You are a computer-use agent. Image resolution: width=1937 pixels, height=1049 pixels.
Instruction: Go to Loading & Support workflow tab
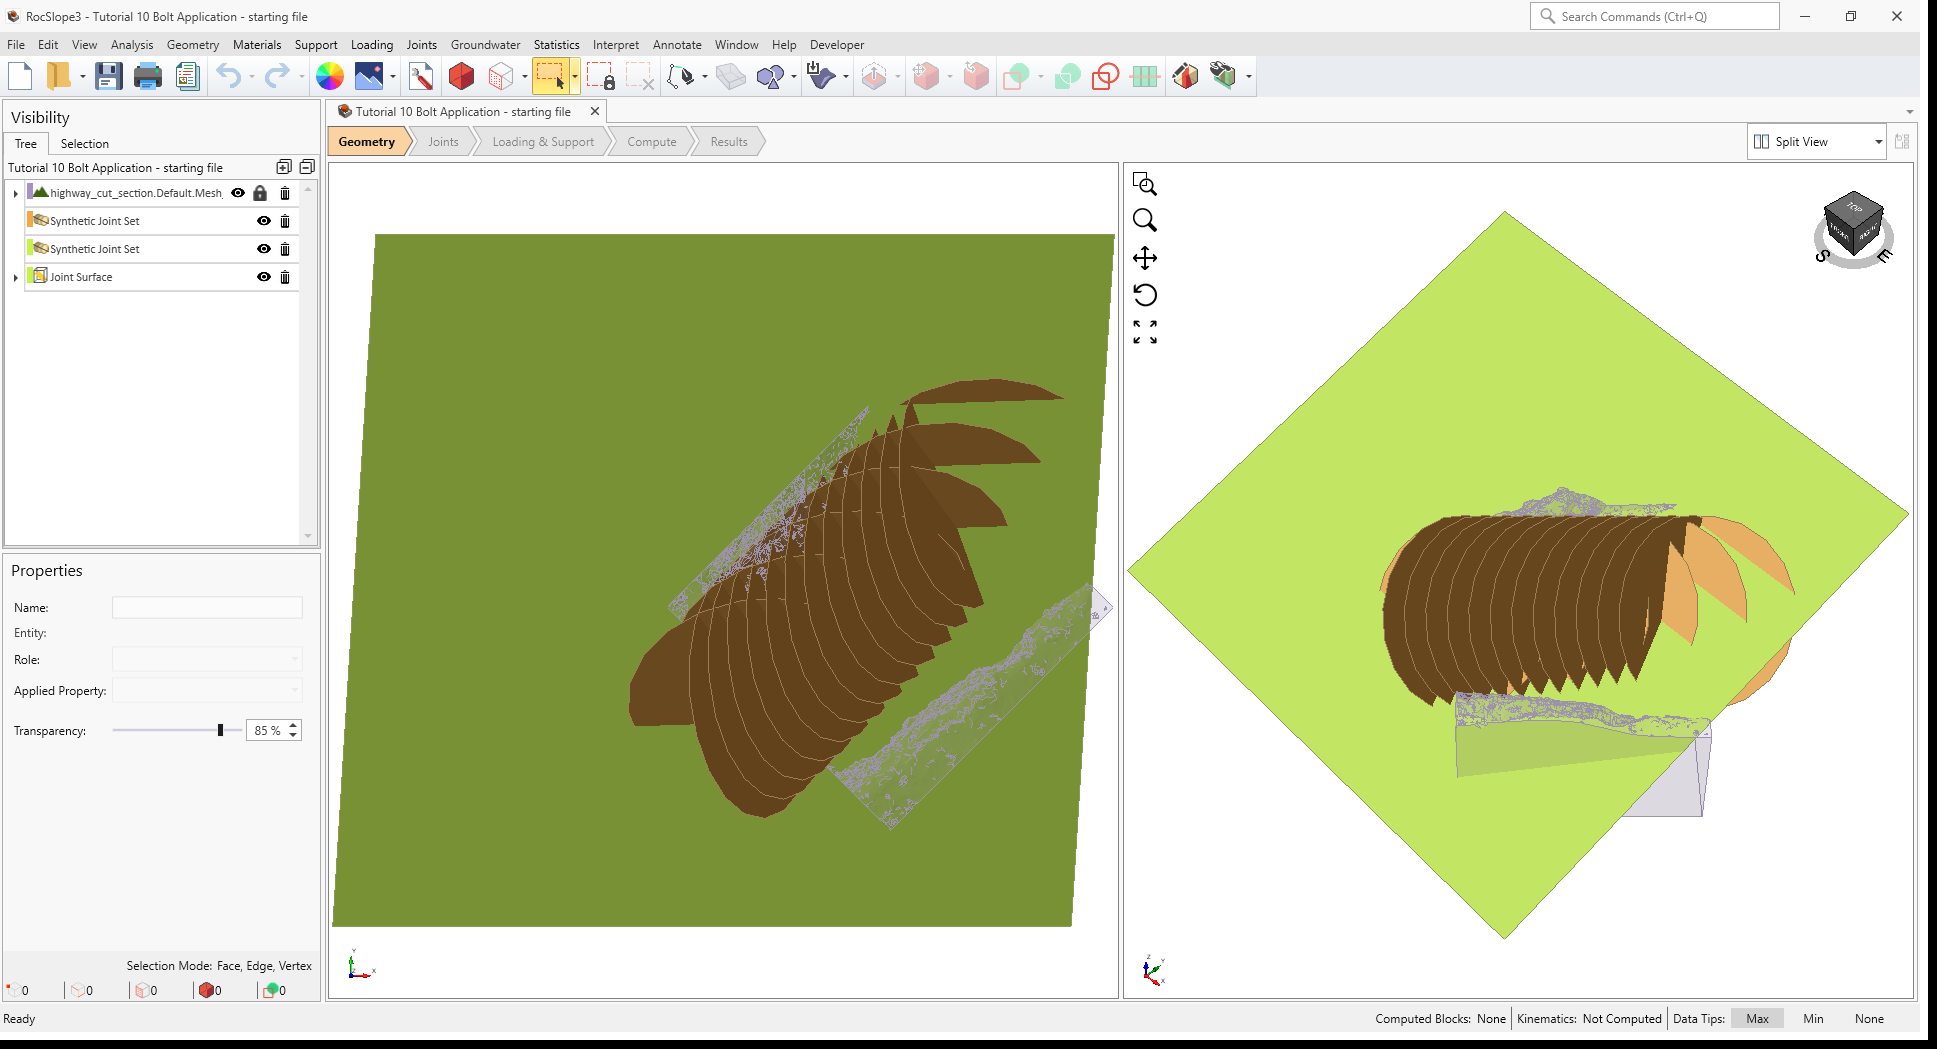point(543,142)
